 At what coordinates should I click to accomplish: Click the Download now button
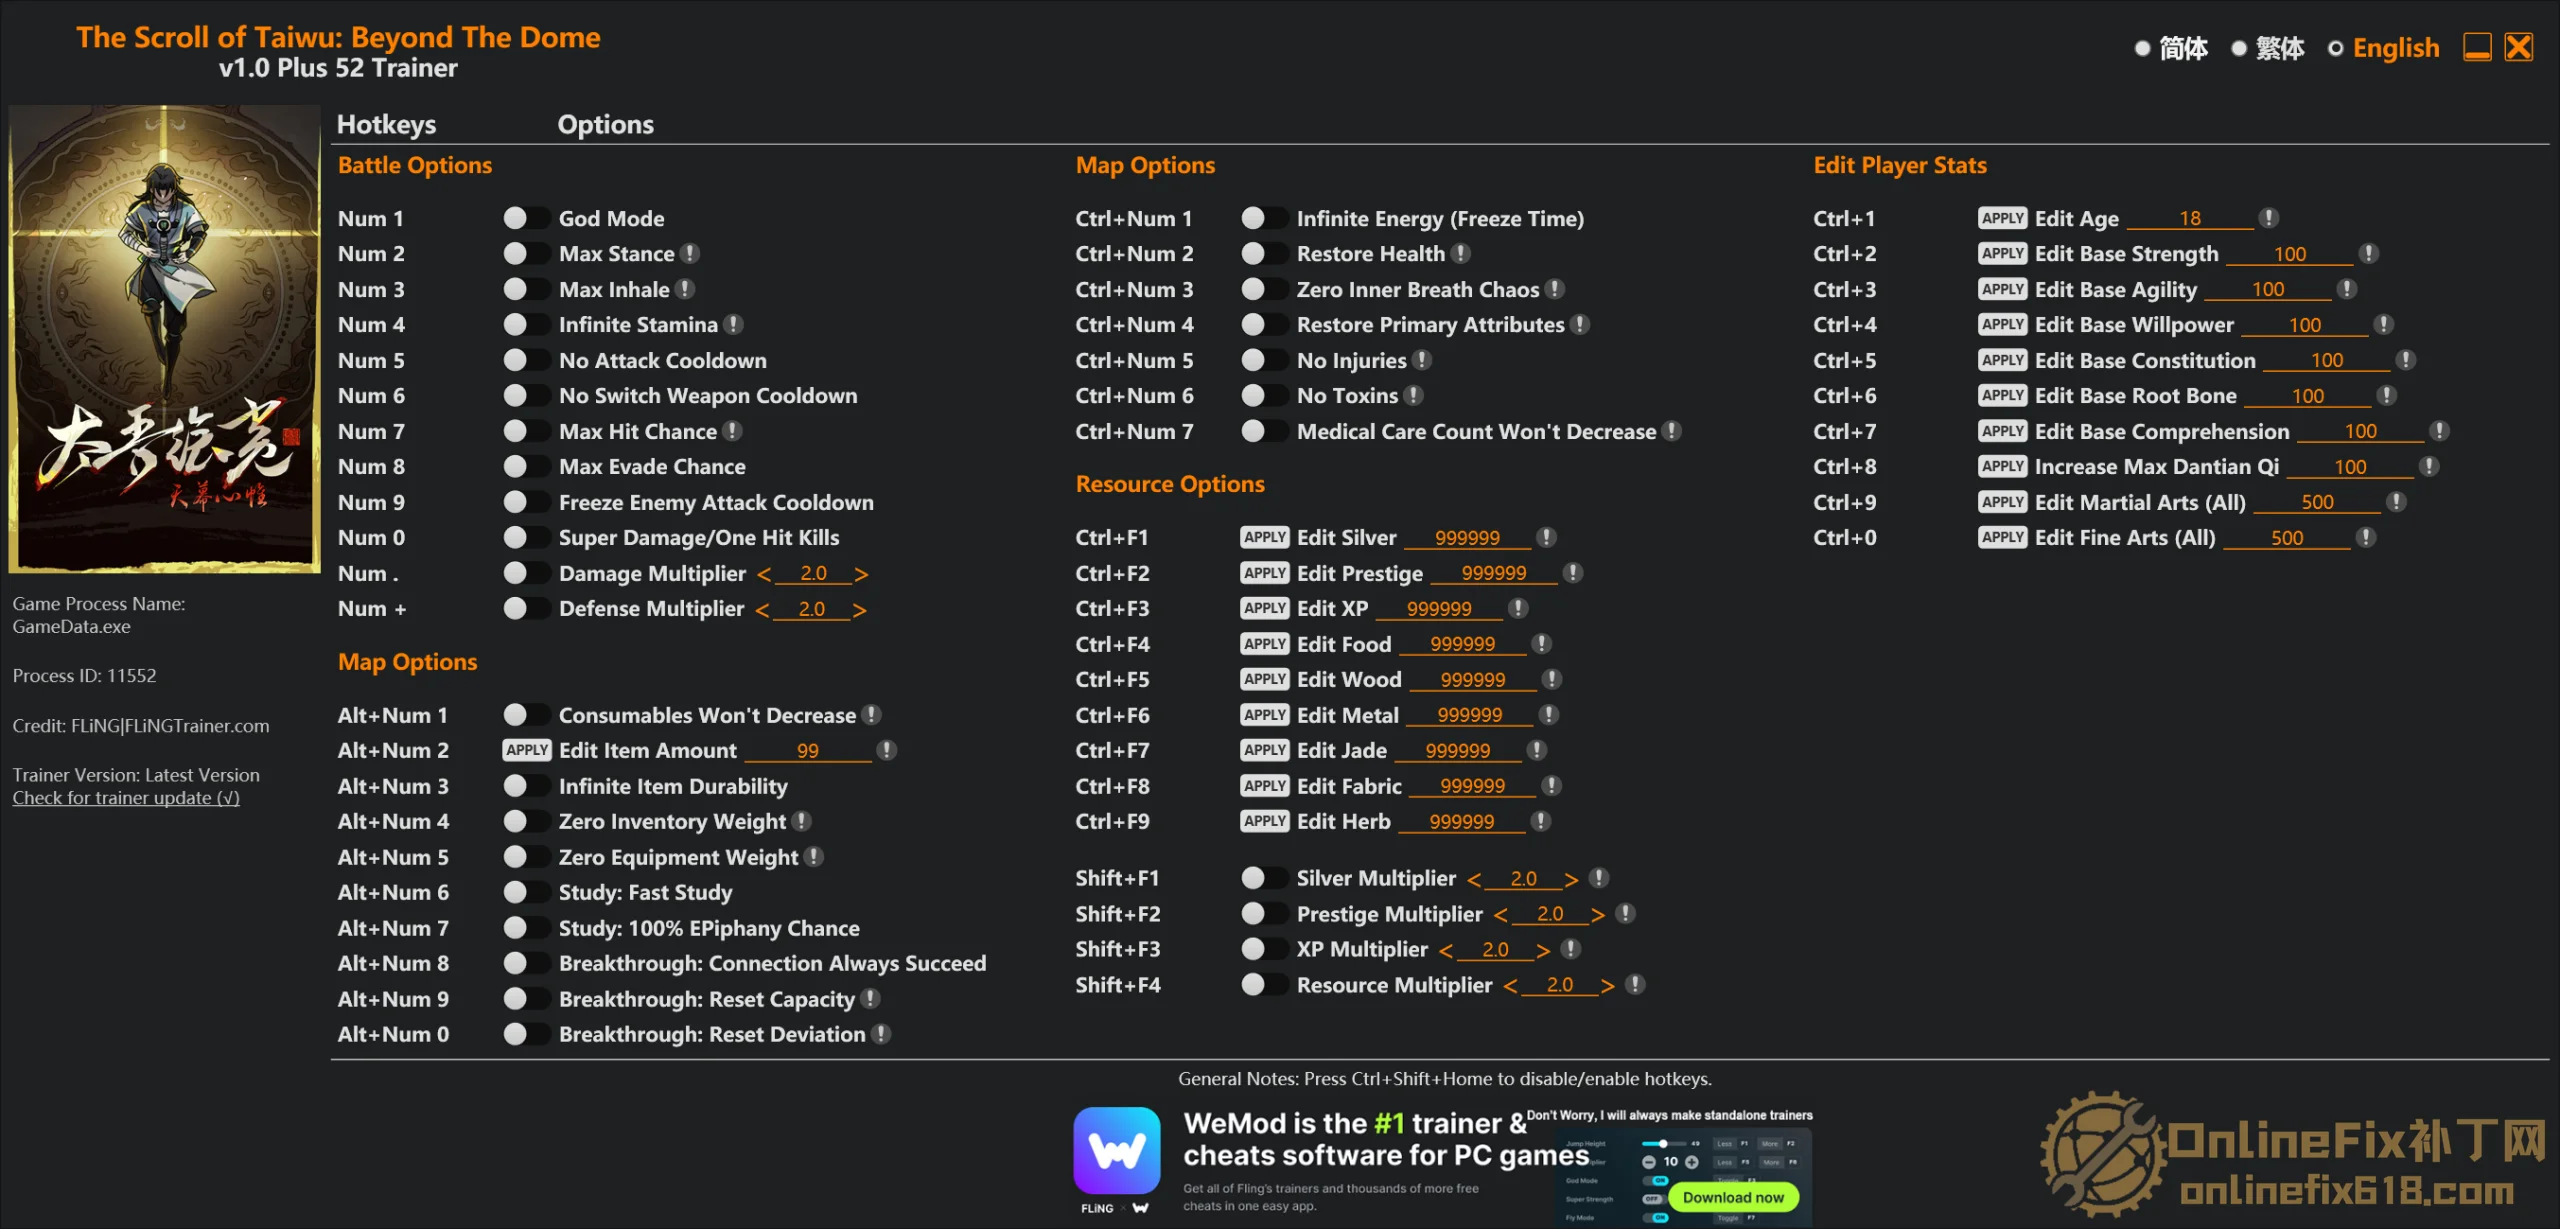click(x=1733, y=1197)
